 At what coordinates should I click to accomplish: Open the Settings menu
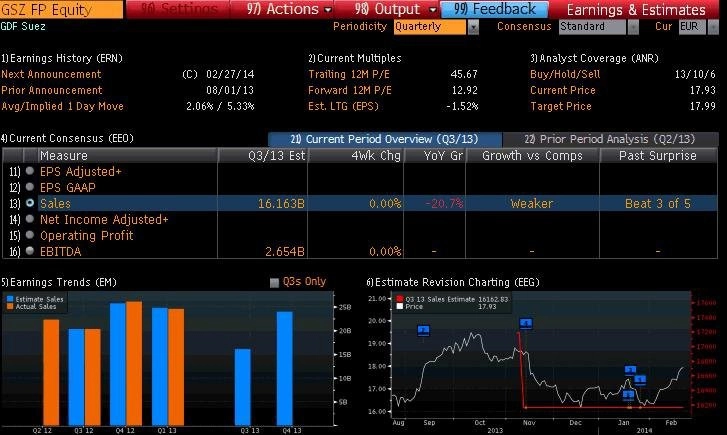click(178, 9)
